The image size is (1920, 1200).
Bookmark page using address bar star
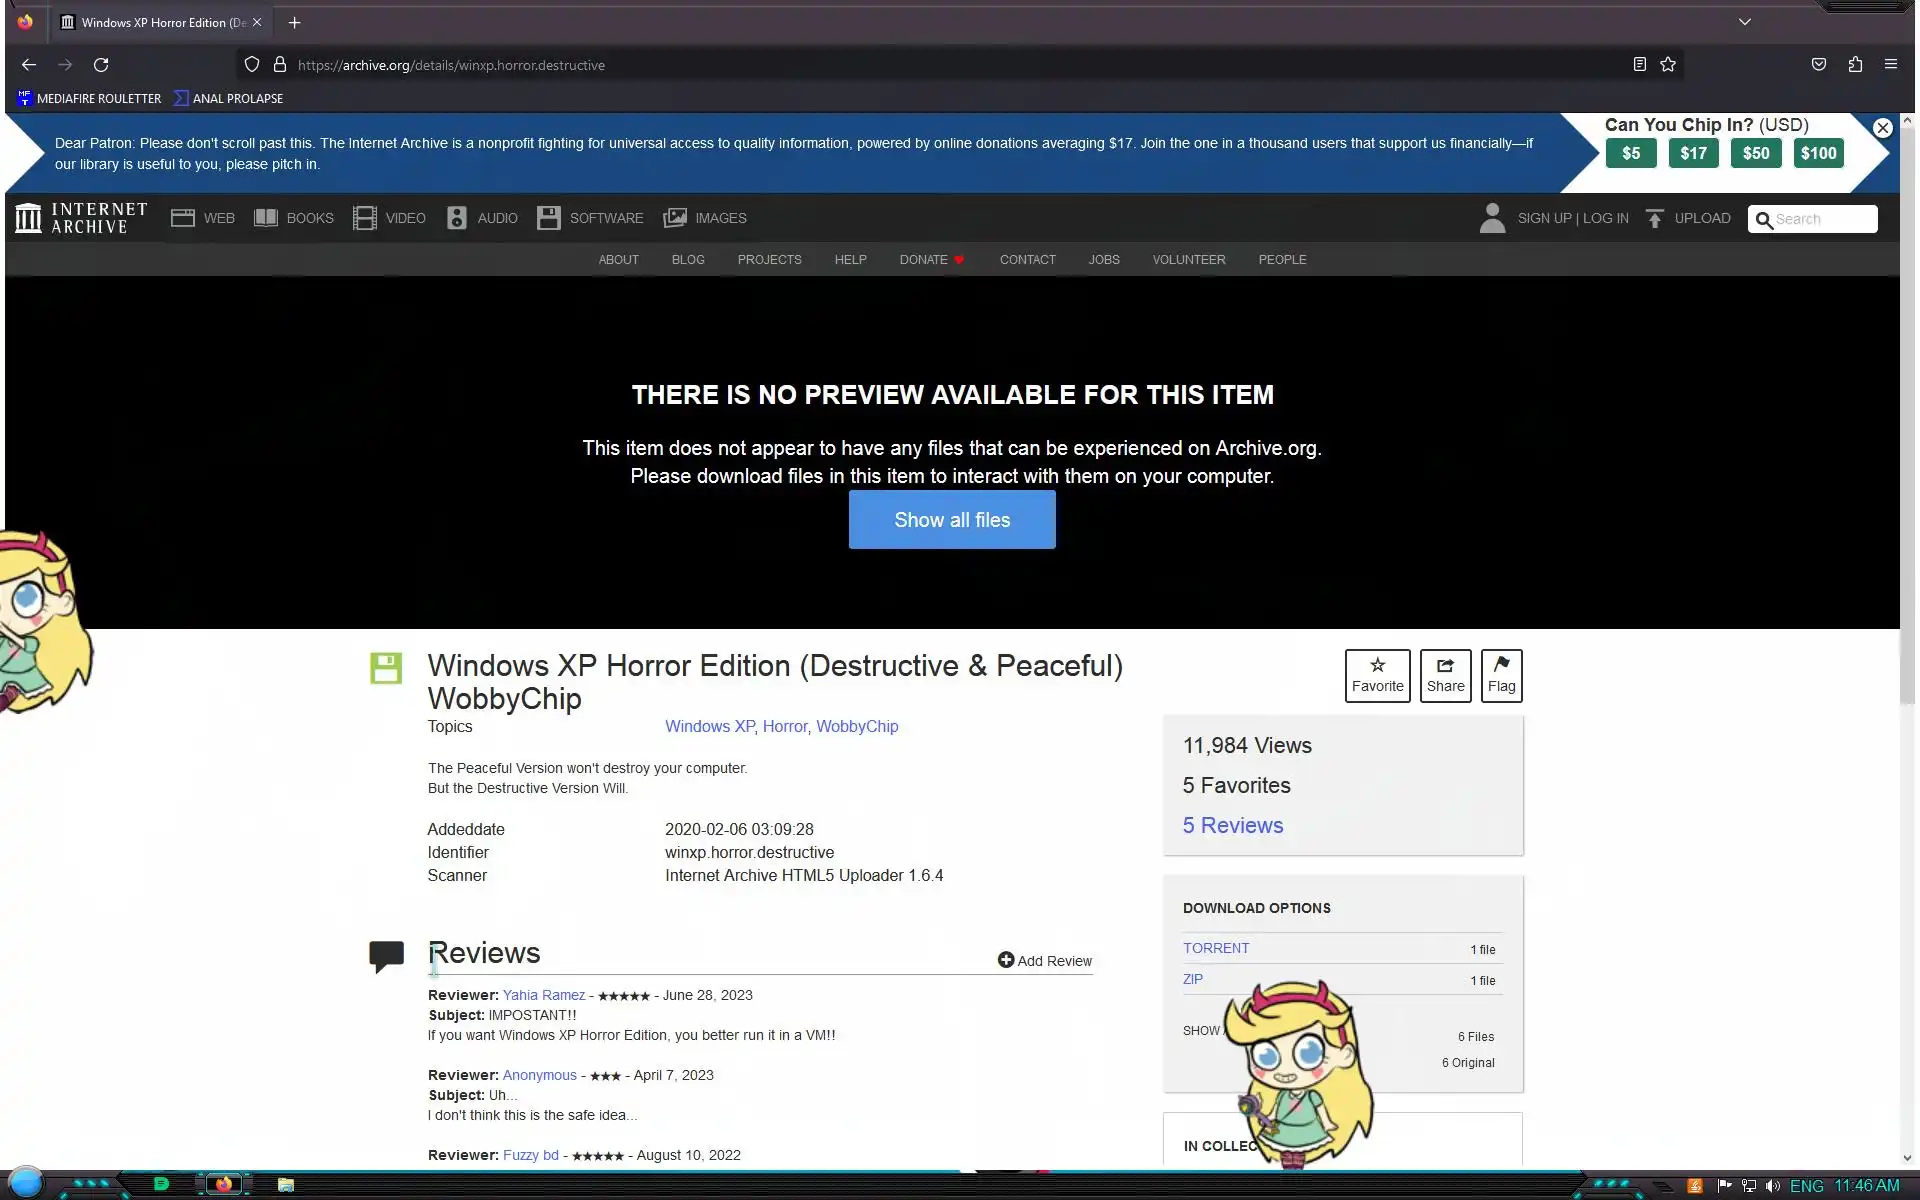point(1668,65)
